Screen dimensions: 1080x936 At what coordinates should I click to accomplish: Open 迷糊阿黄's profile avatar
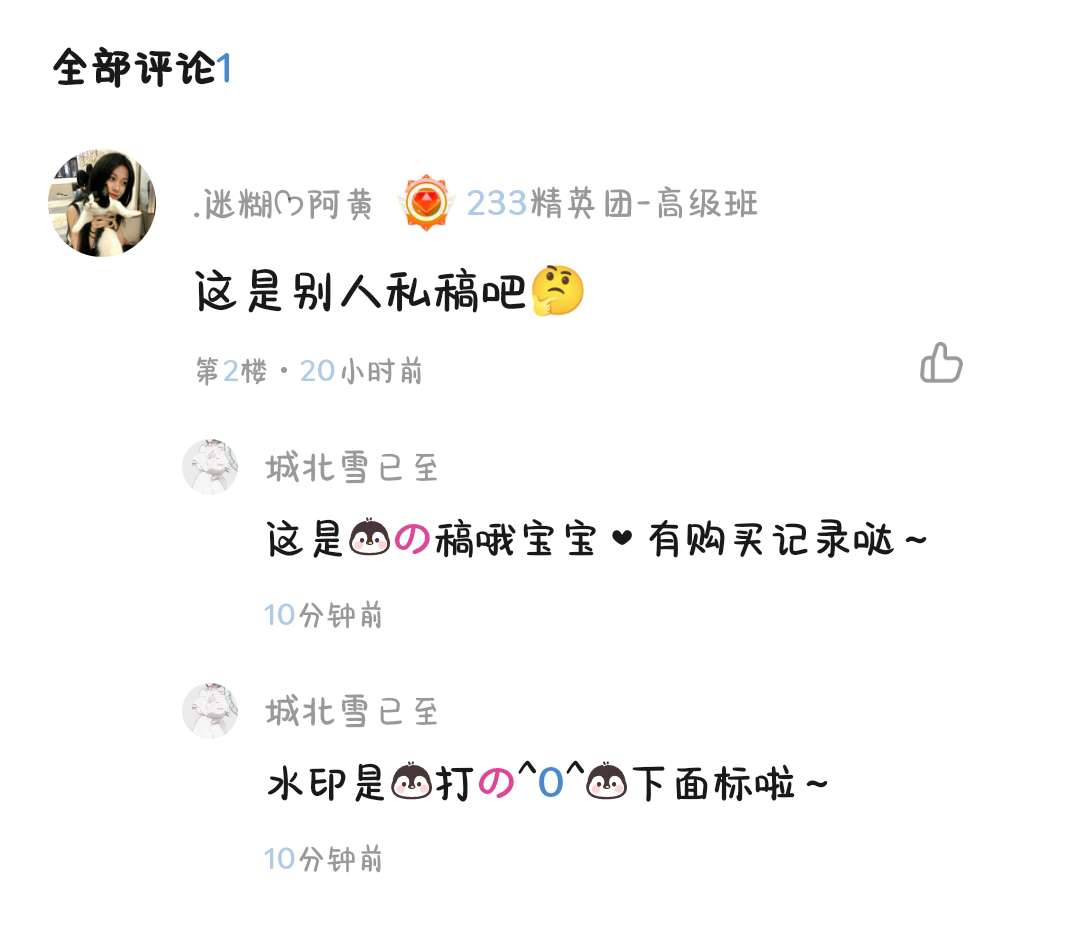coord(102,203)
